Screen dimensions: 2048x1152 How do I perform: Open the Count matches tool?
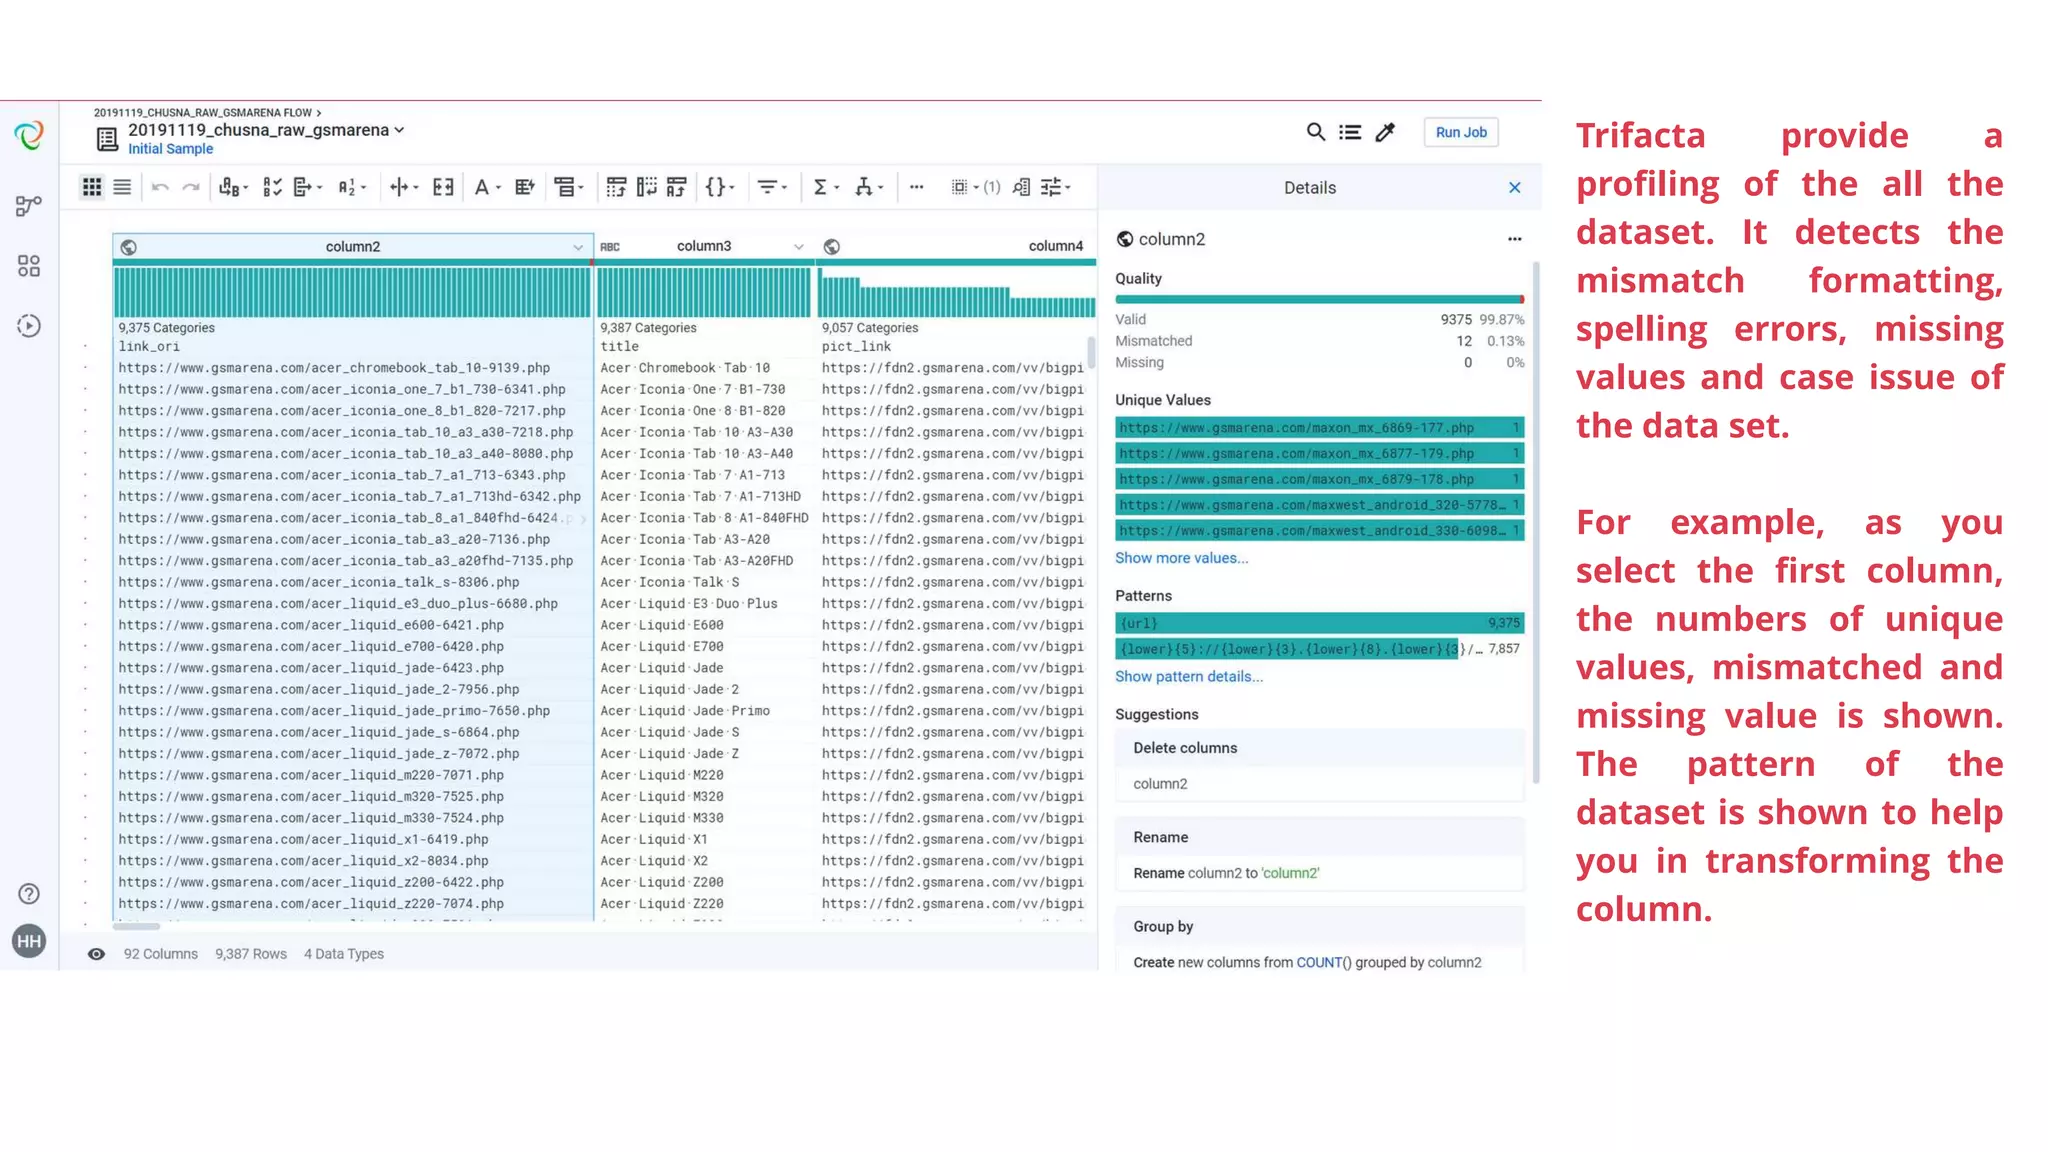tap(352, 187)
